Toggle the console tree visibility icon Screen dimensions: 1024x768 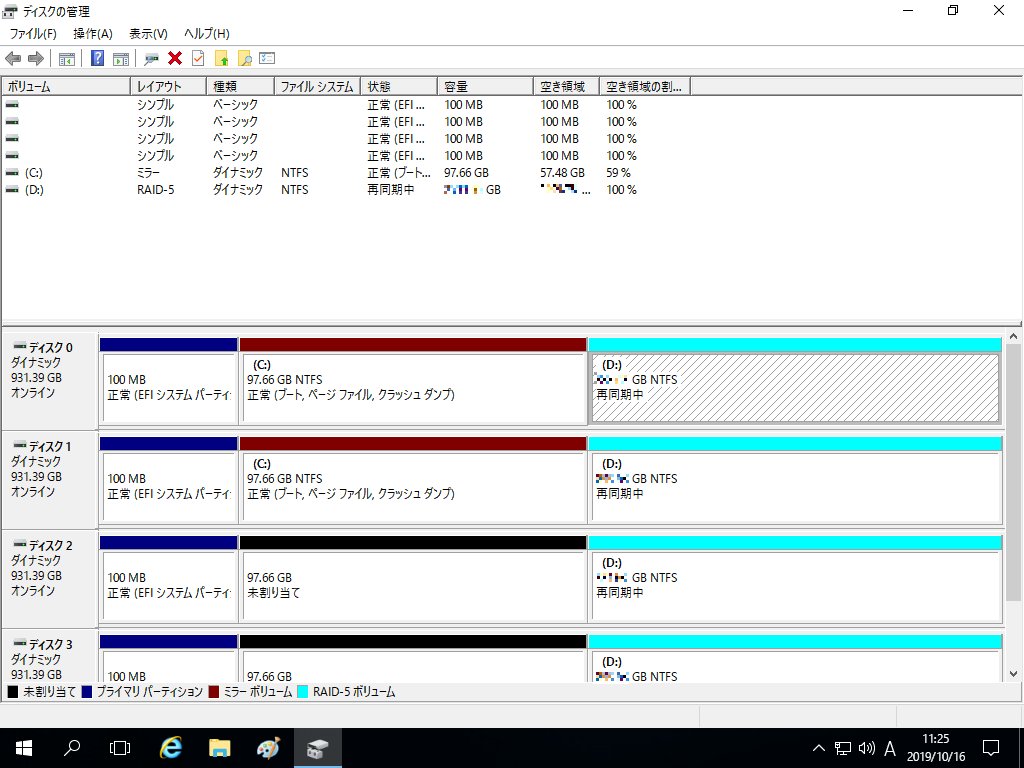pos(67,58)
